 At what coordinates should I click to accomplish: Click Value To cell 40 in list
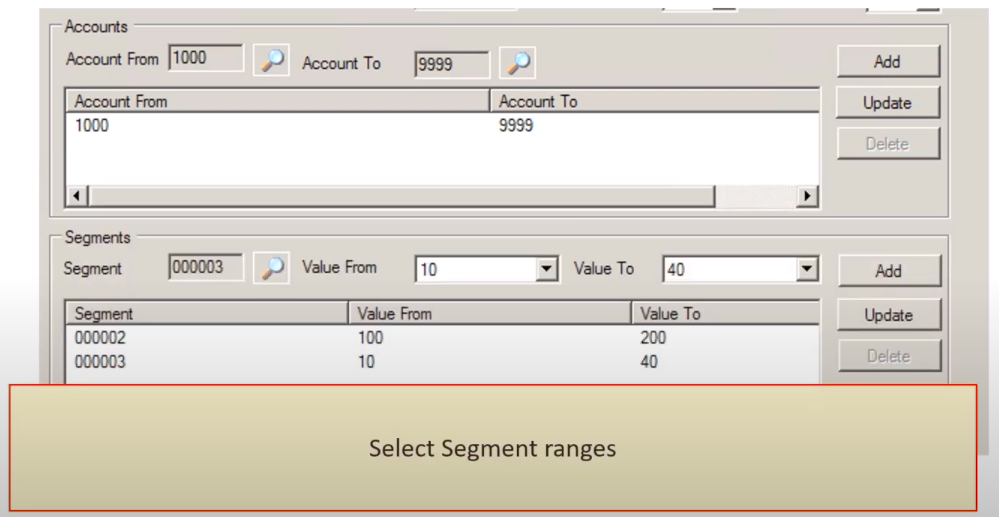click(x=649, y=362)
